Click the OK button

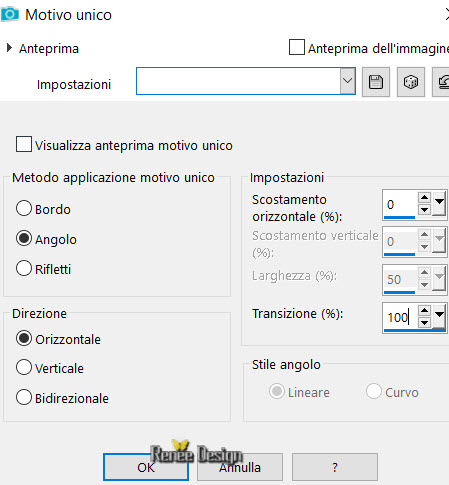point(146,467)
